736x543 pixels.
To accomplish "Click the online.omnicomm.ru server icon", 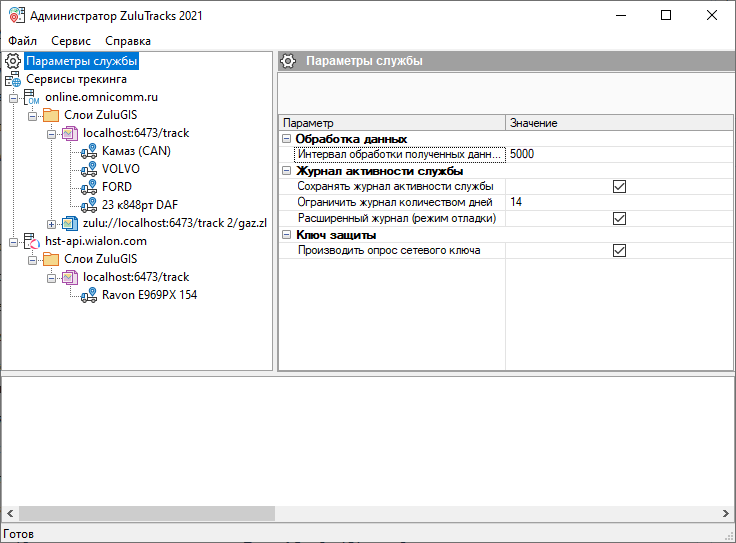I will coord(32,97).
